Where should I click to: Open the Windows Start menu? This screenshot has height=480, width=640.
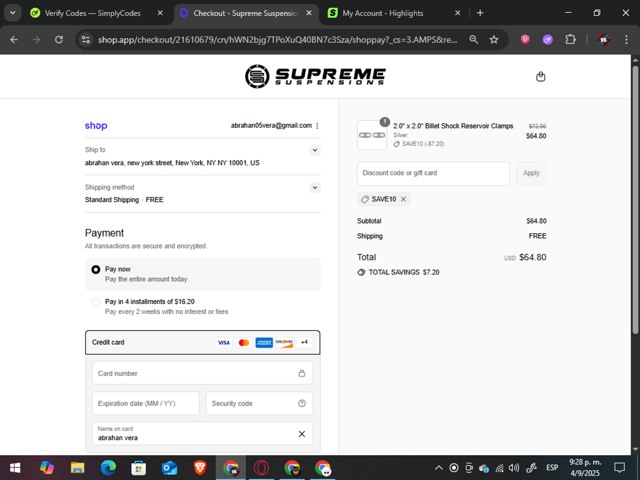(15, 468)
